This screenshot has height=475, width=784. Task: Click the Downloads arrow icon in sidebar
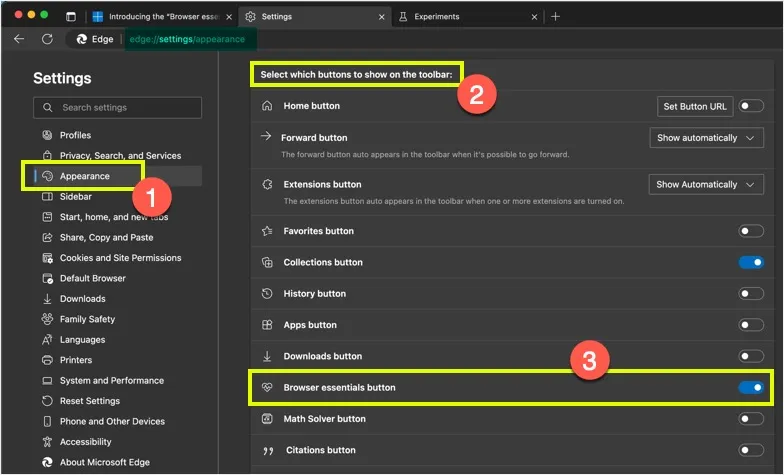[x=47, y=299]
